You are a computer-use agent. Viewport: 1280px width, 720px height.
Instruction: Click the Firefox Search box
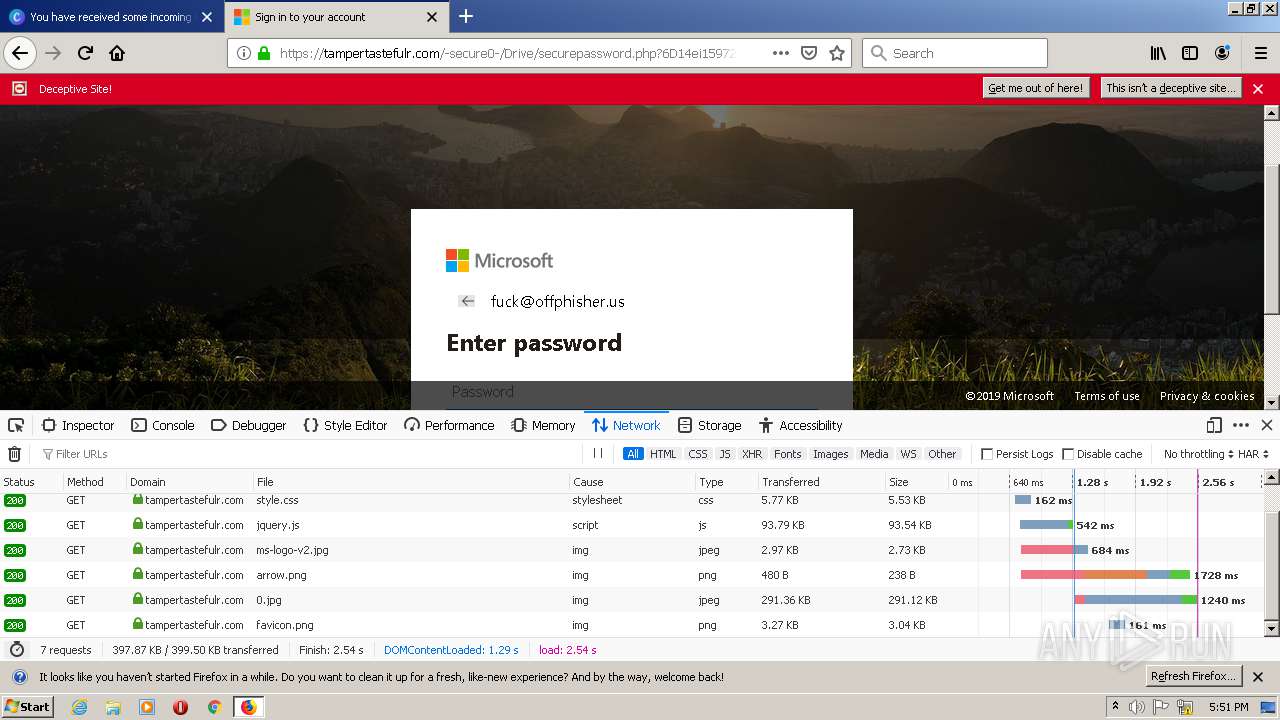tap(955, 53)
